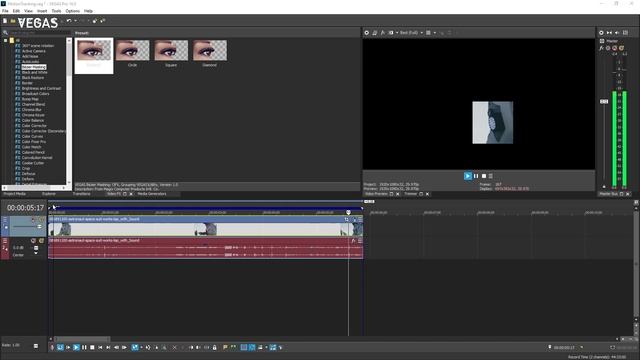Image resolution: width=640 pixels, height=360 pixels.
Task: Select Active Camera in the effects list
Action: (33, 51)
